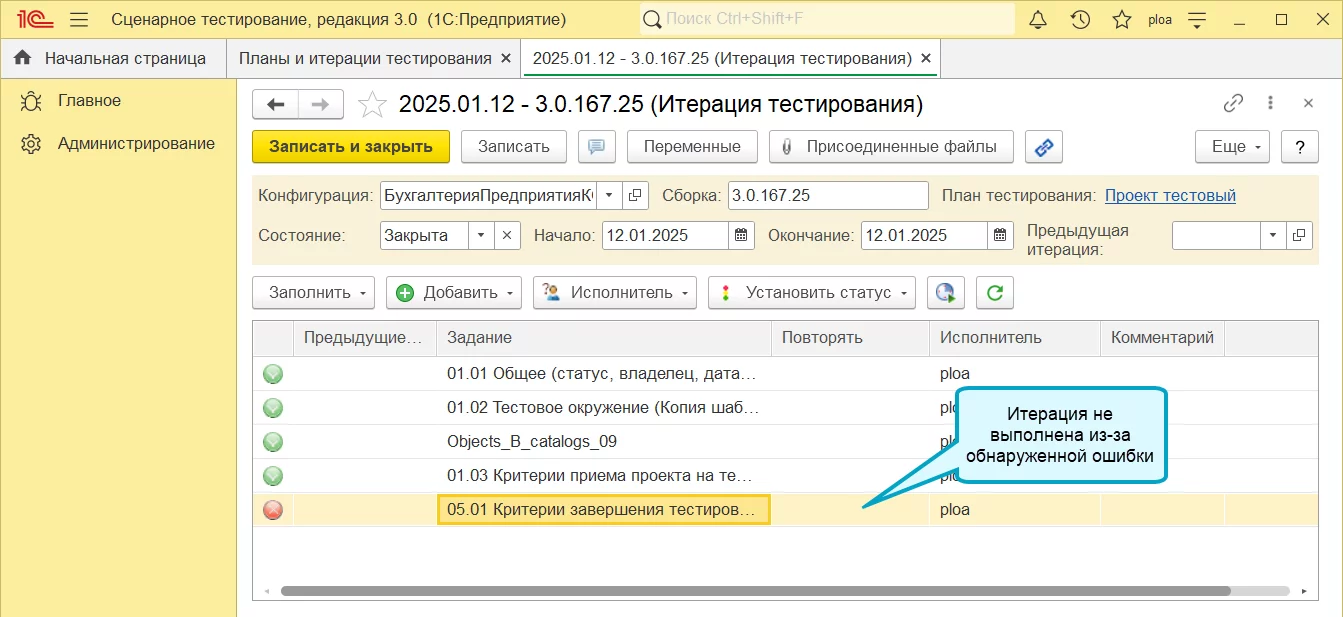This screenshot has height=617, width=1343.
Task: Open favorites star in the title bar
Action: [1122, 19]
